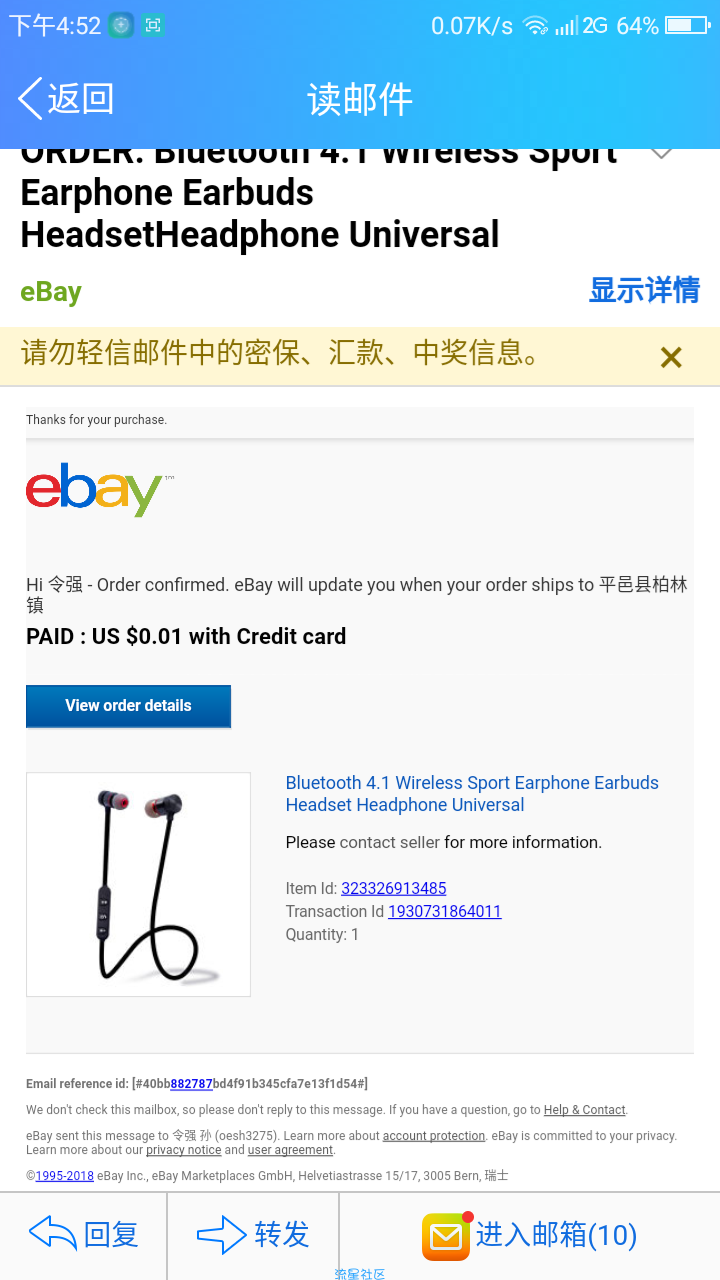This screenshot has height=1280, width=720.
Task: Tap the forward 转发 arrow icon
Action: point(222,1234)
